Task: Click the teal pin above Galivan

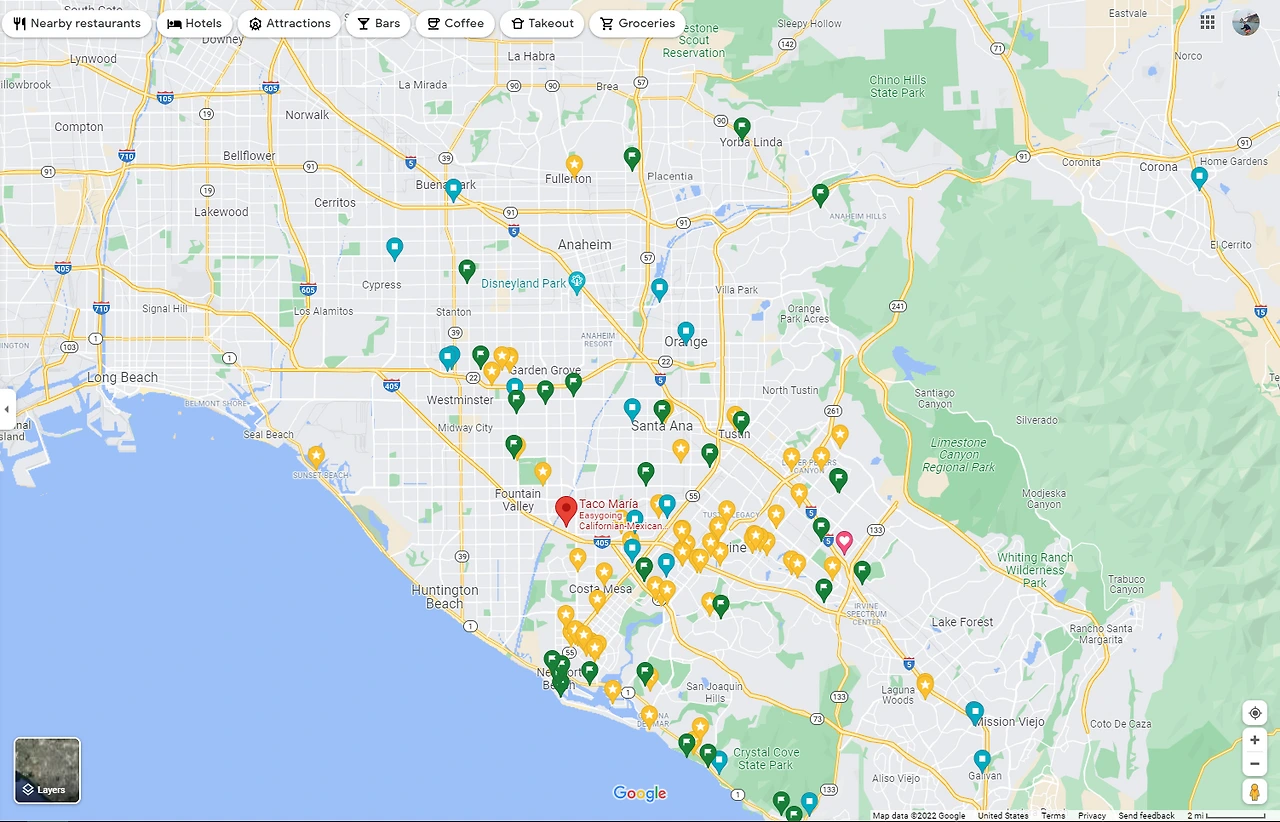Action: click(x=983, y=760)
